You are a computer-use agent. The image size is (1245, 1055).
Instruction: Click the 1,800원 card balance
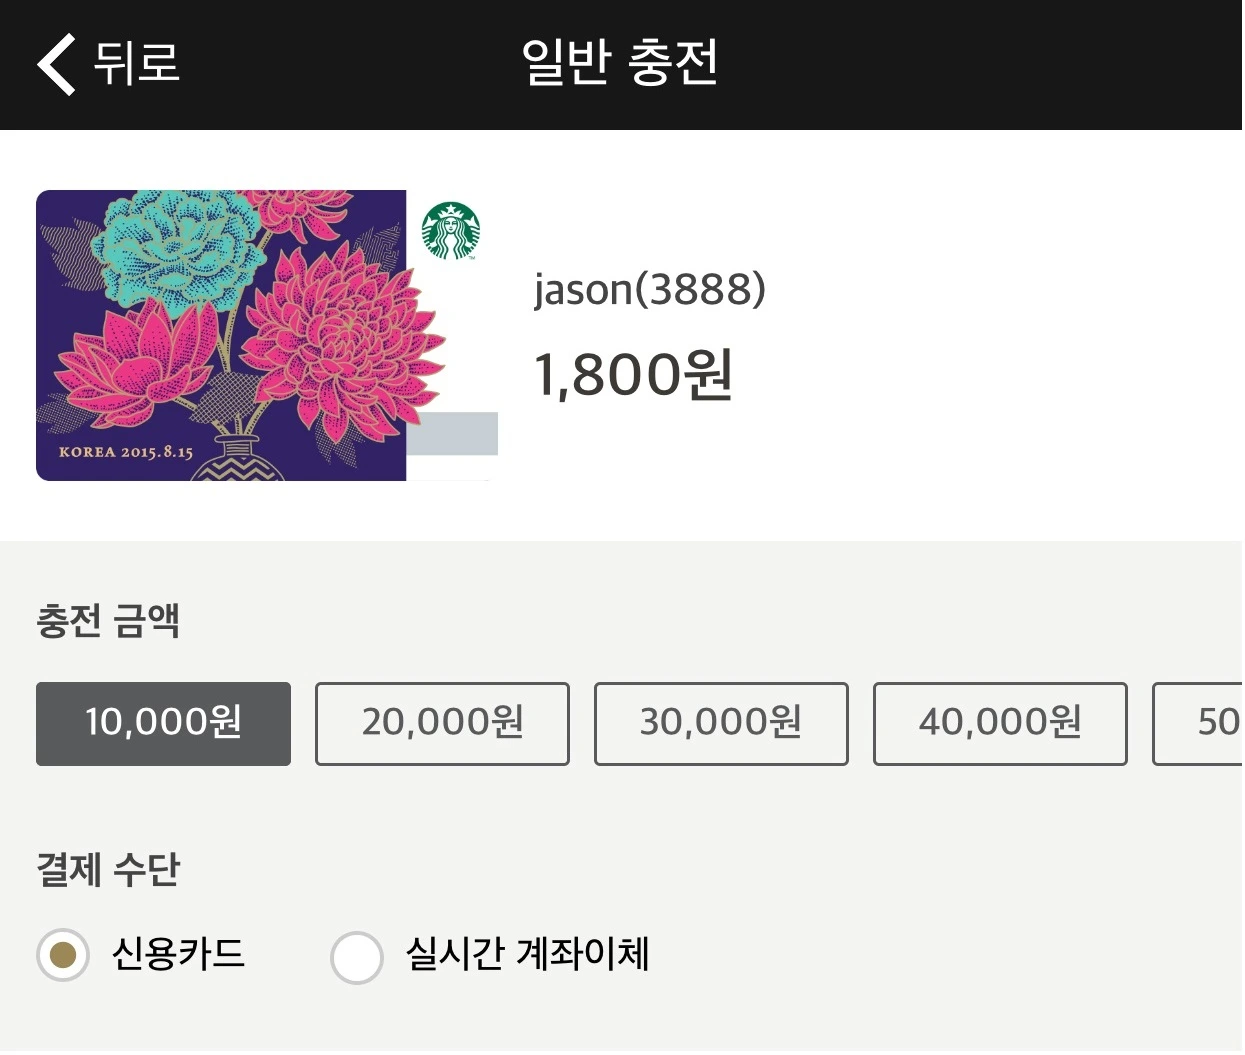(x=634, y=375)
